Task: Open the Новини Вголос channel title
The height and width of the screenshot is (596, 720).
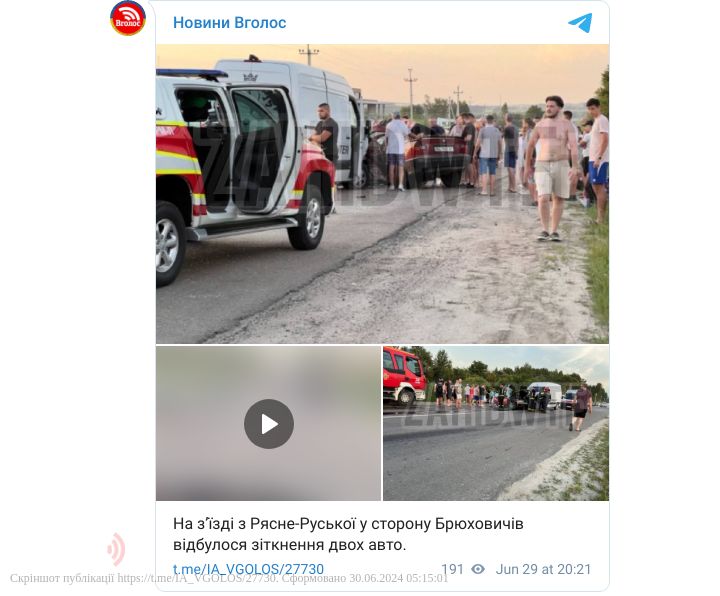Action: pyautogui.click(x=230, y=22)
